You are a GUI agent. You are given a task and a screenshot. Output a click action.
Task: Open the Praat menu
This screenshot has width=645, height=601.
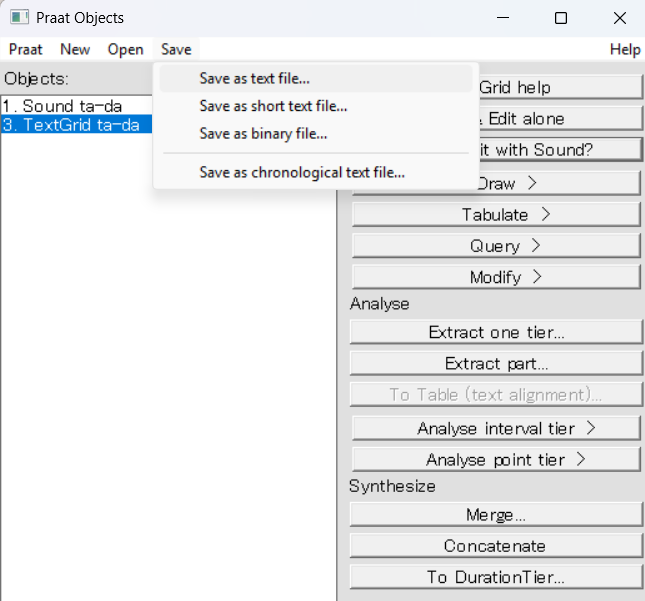click(x=26, y=49)
